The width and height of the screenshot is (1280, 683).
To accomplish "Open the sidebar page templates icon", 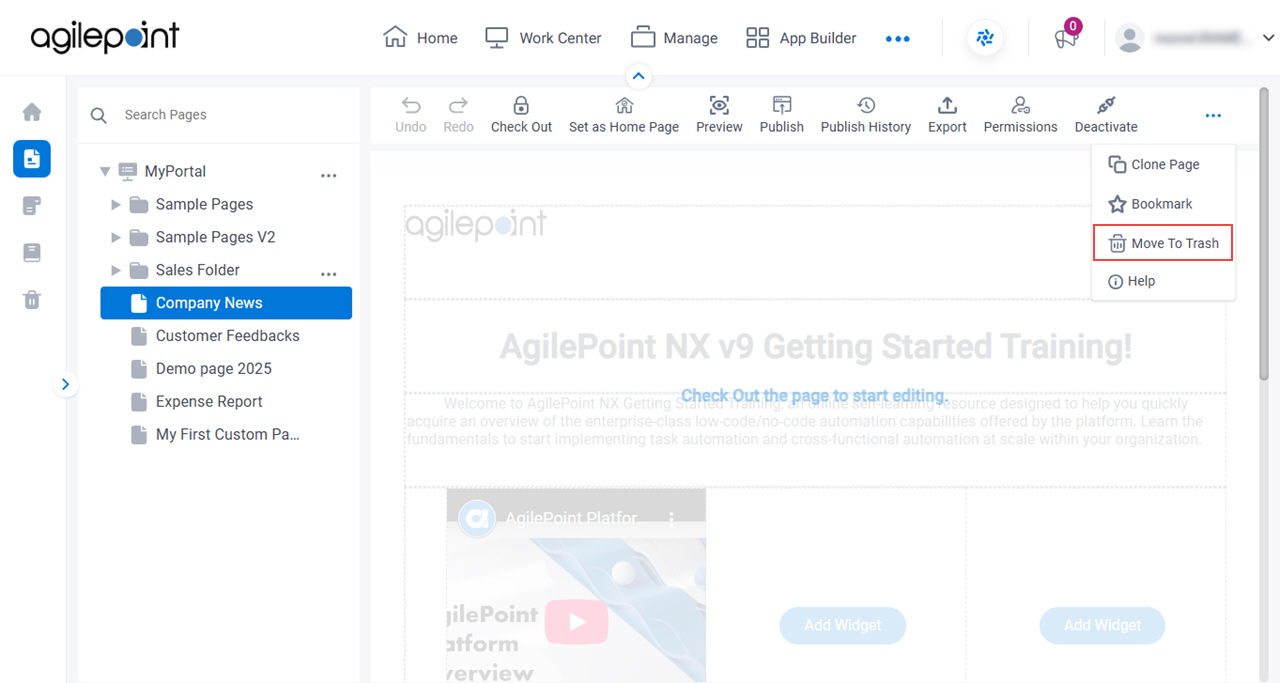I will [x=32, y=206].
